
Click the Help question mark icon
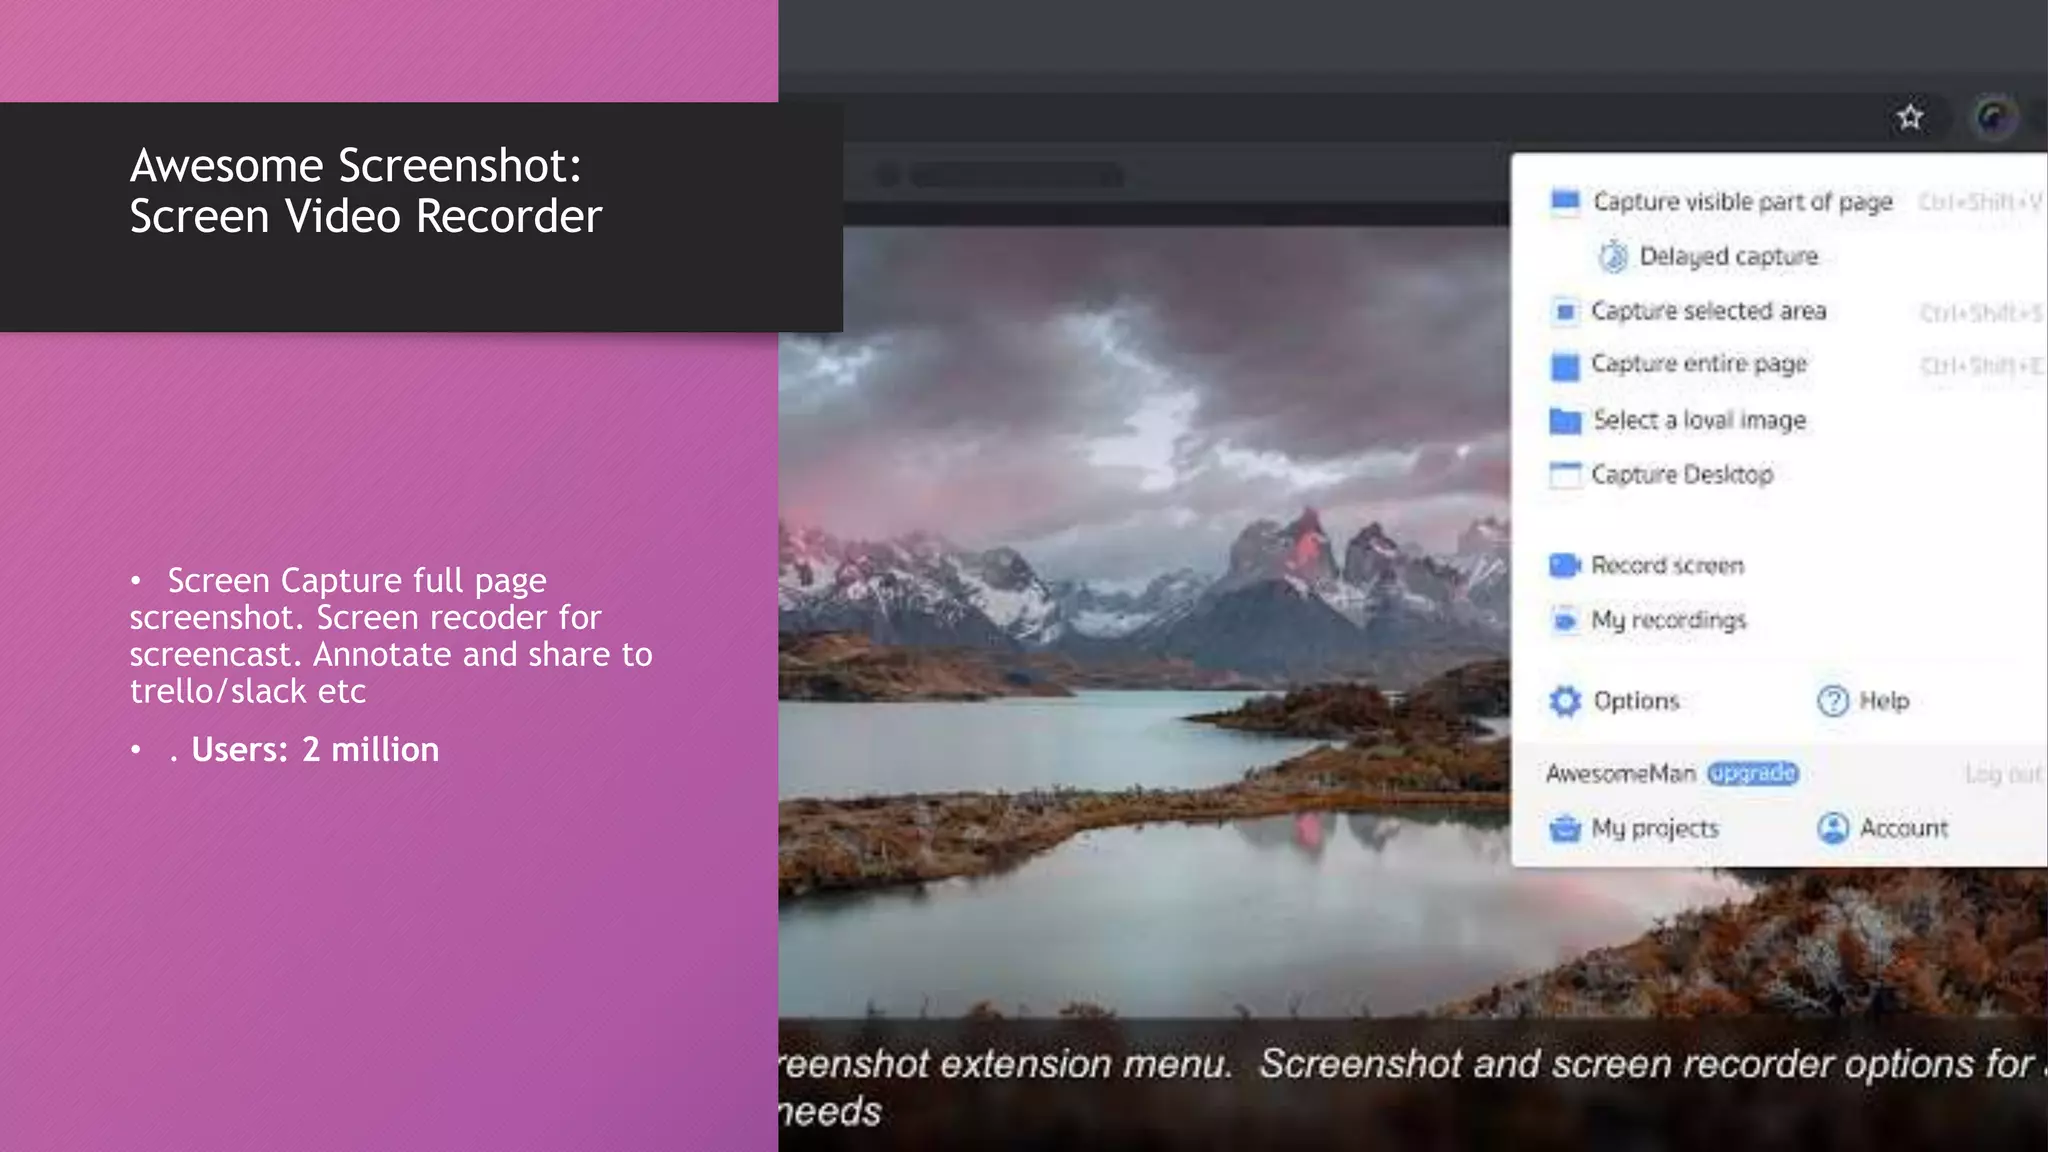1833,701
